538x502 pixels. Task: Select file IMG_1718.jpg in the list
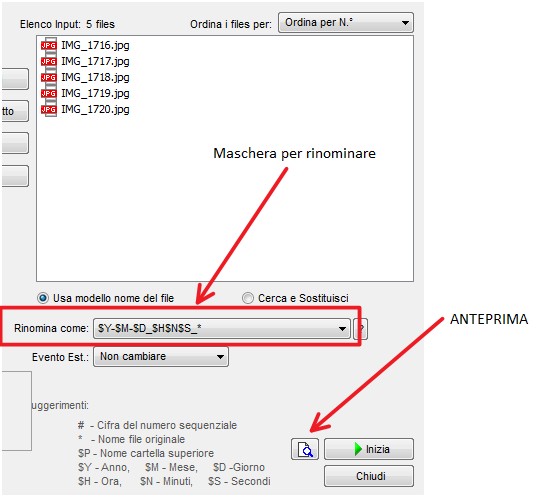(x=95, y=78)
